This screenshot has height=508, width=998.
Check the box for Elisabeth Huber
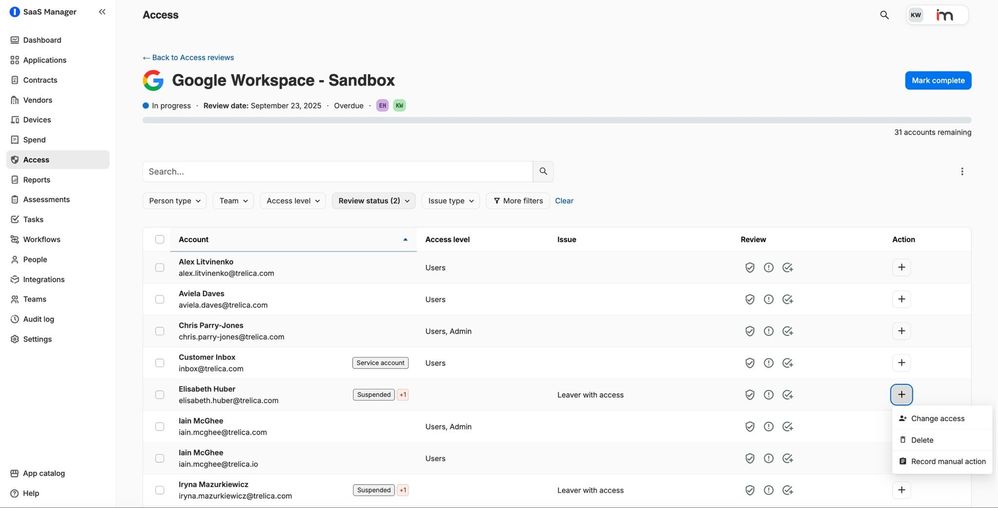(x=160, y=395)
